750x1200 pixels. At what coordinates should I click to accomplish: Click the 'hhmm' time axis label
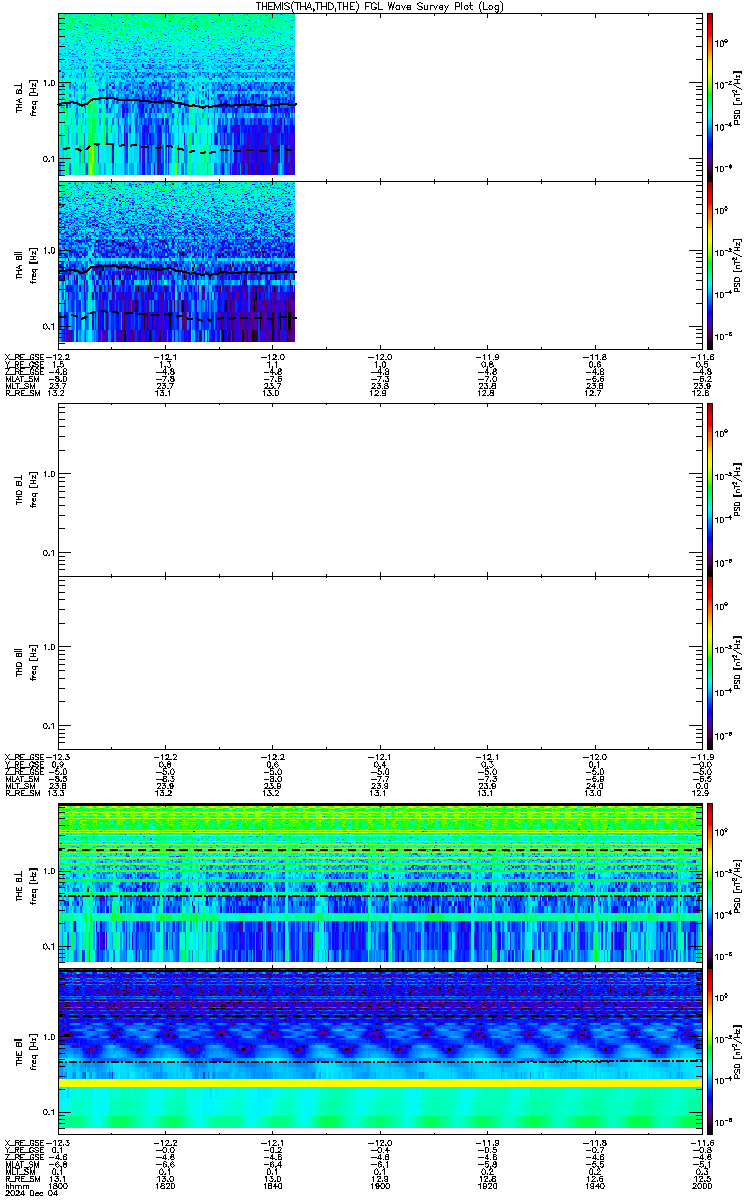click(17, 1186)
